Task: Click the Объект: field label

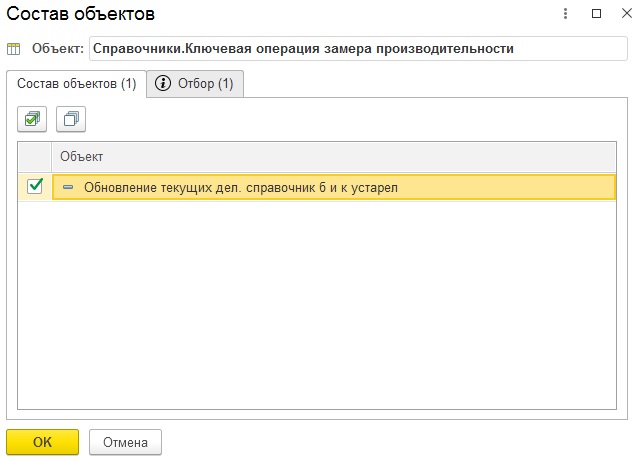Action: tap(58, 48)
